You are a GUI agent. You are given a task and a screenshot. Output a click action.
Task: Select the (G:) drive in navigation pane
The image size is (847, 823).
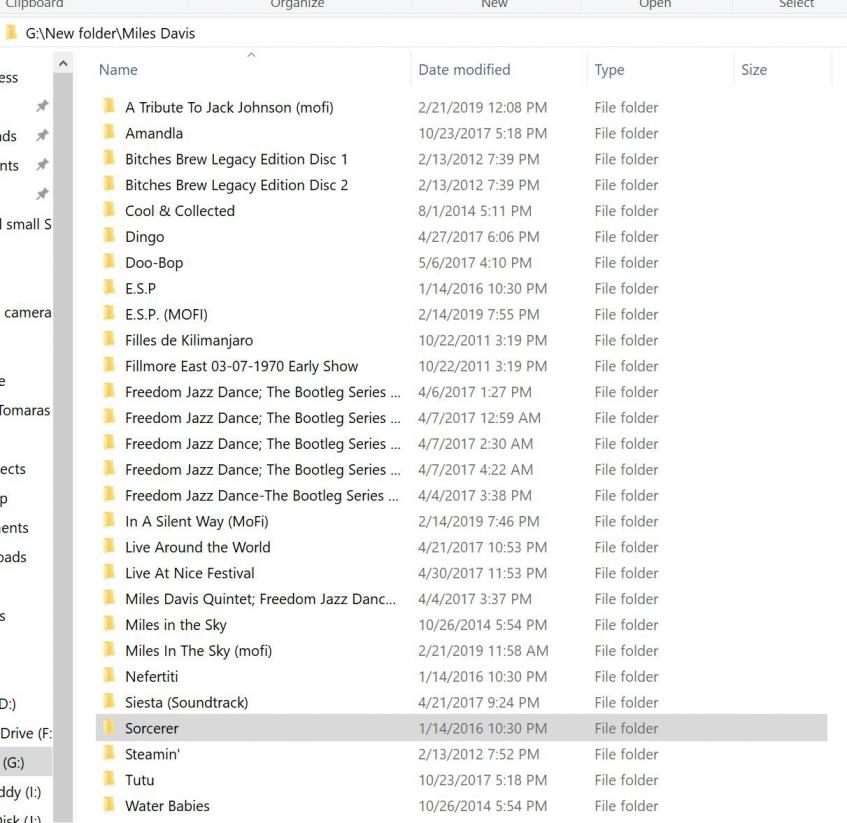14,762
